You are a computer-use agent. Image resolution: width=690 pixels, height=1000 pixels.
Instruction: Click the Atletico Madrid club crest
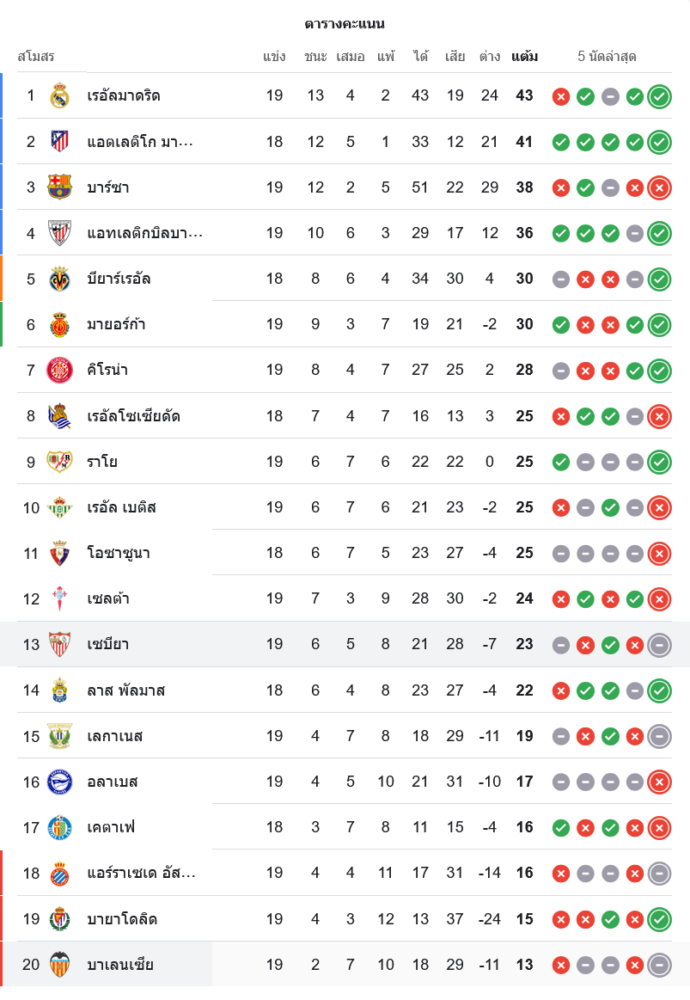coord(60,142)
